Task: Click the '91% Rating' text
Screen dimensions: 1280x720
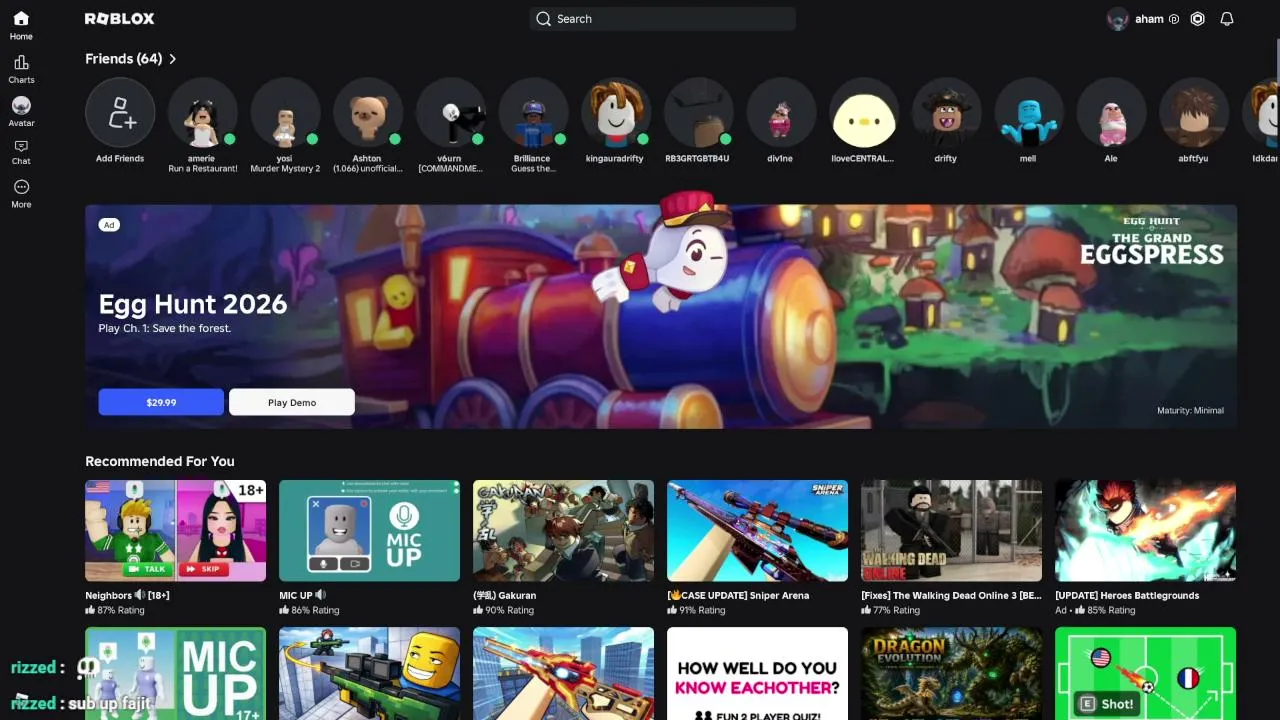Action: (x=702, y=610)
